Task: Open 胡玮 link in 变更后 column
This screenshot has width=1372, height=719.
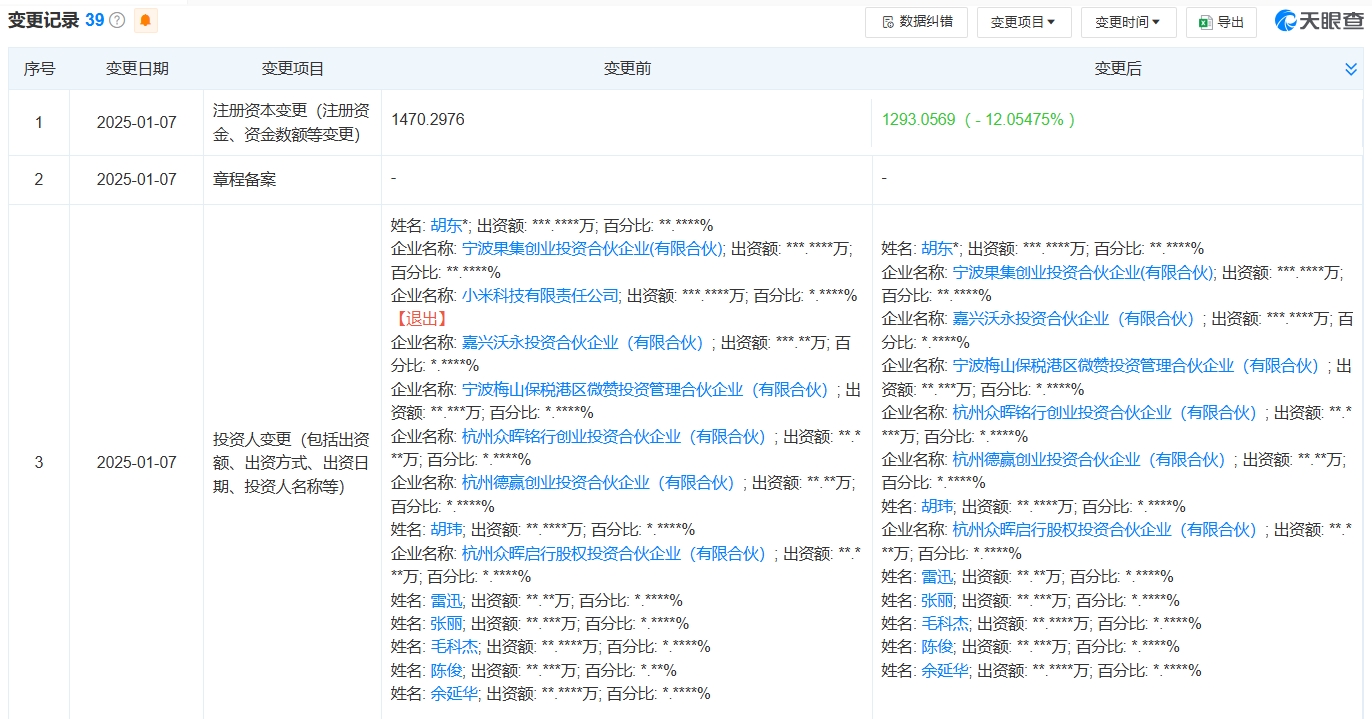Action: (936, 506)
